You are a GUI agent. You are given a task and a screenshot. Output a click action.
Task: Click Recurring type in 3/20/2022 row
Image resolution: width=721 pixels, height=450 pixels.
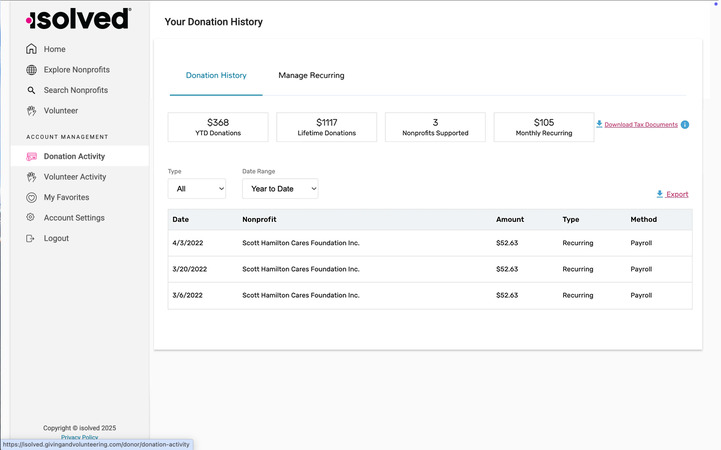click(x=578, y=269)
